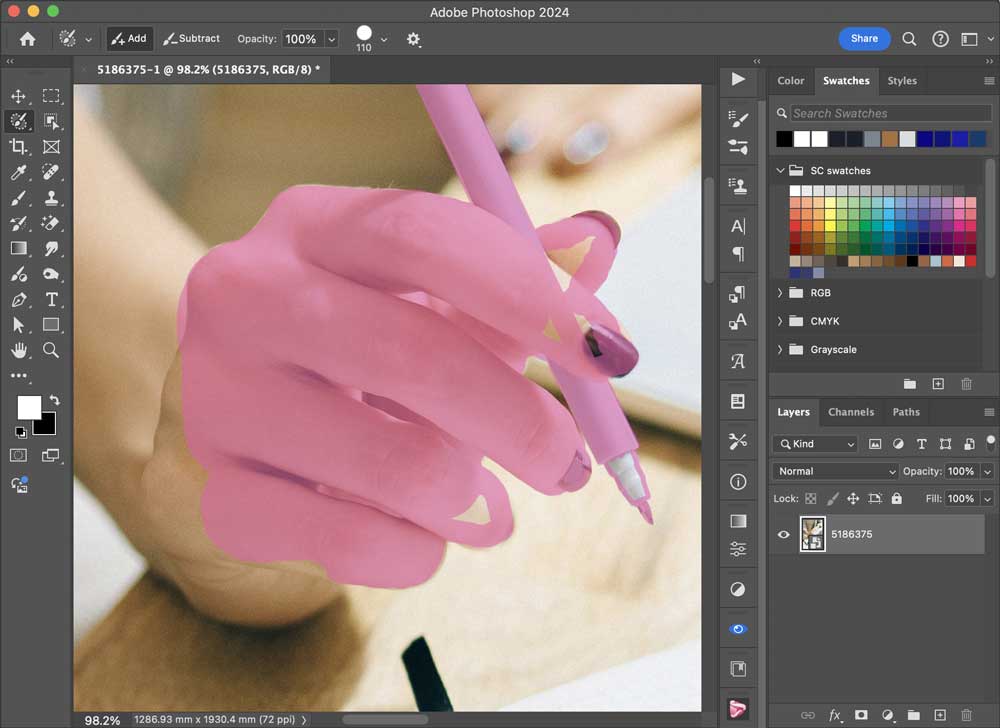Click the foreground color swatch
The width and height of the screenshot is (1000, 728).
tap(29, 407)
